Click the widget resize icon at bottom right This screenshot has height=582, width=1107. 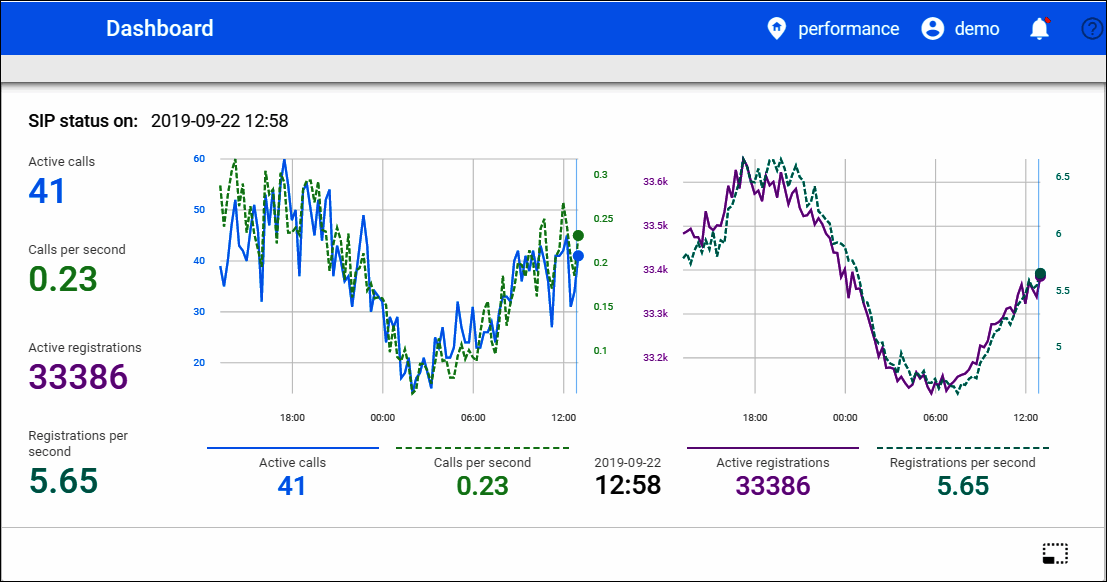[1055, 553]
